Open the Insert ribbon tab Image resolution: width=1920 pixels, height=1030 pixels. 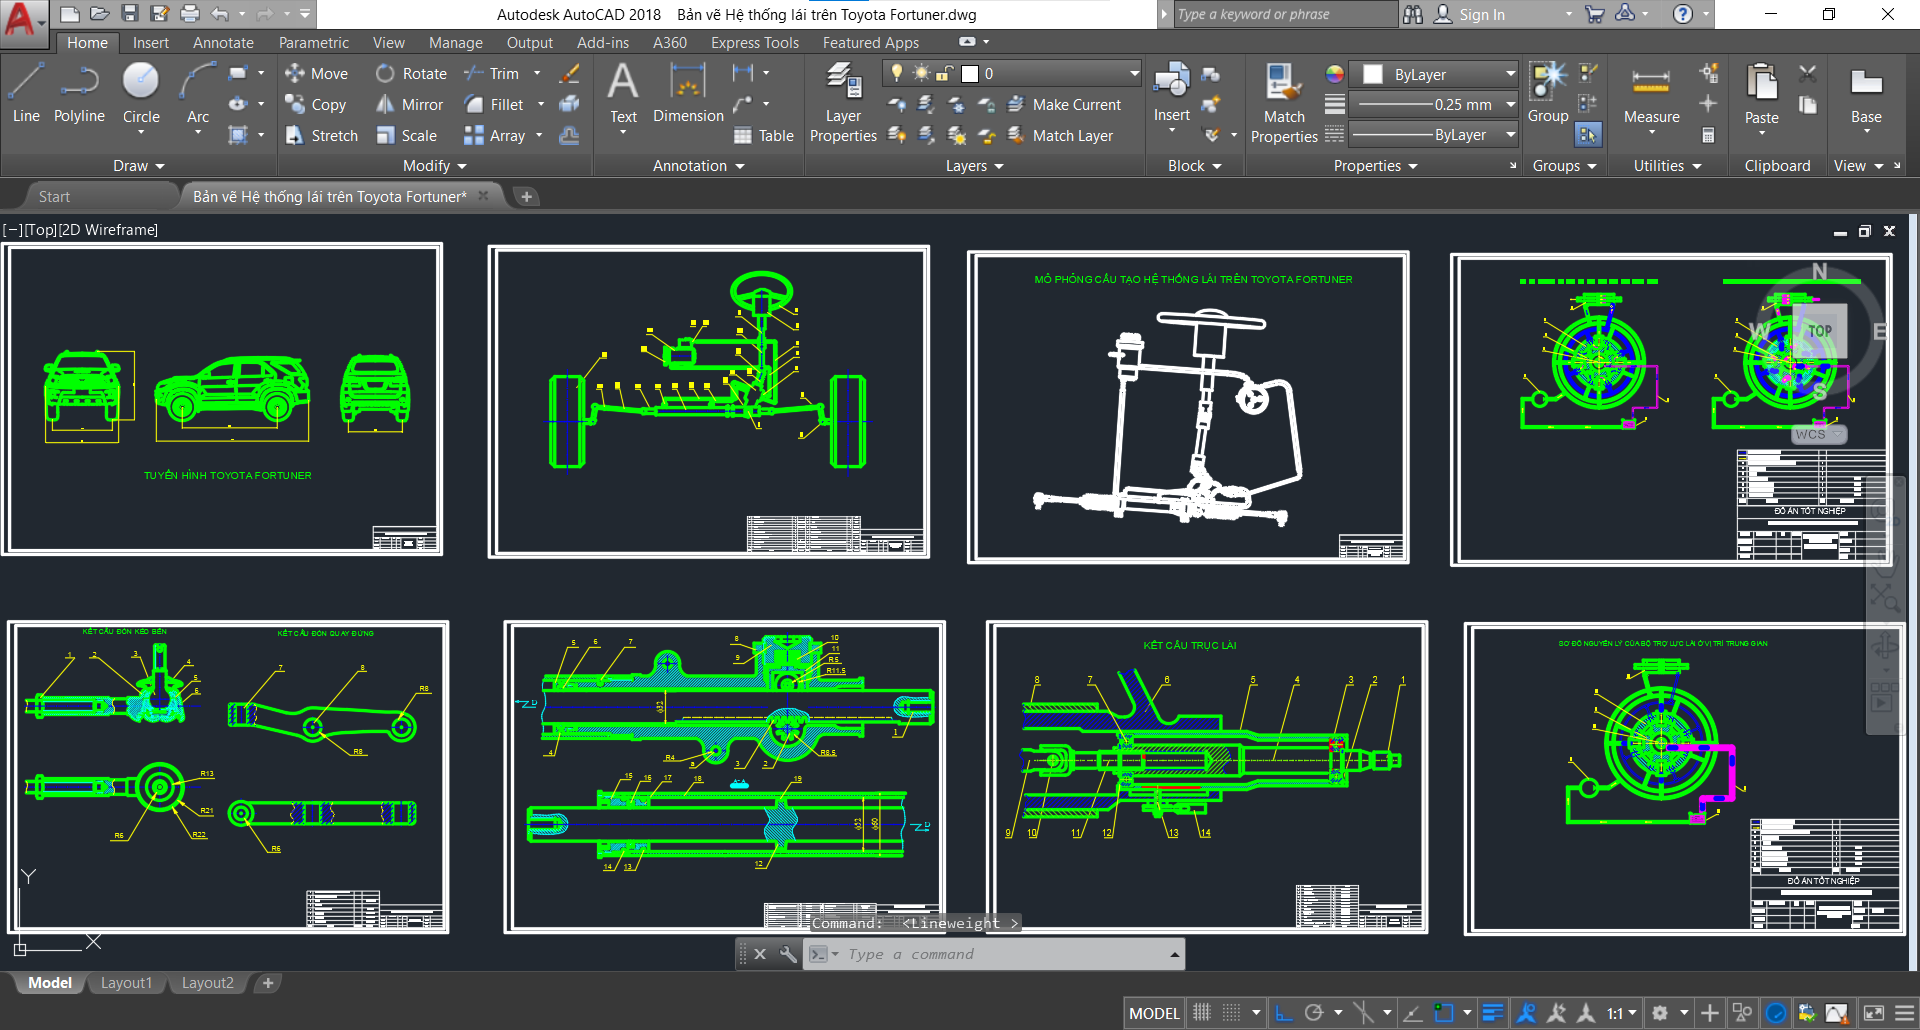click(x=150, y=42)
